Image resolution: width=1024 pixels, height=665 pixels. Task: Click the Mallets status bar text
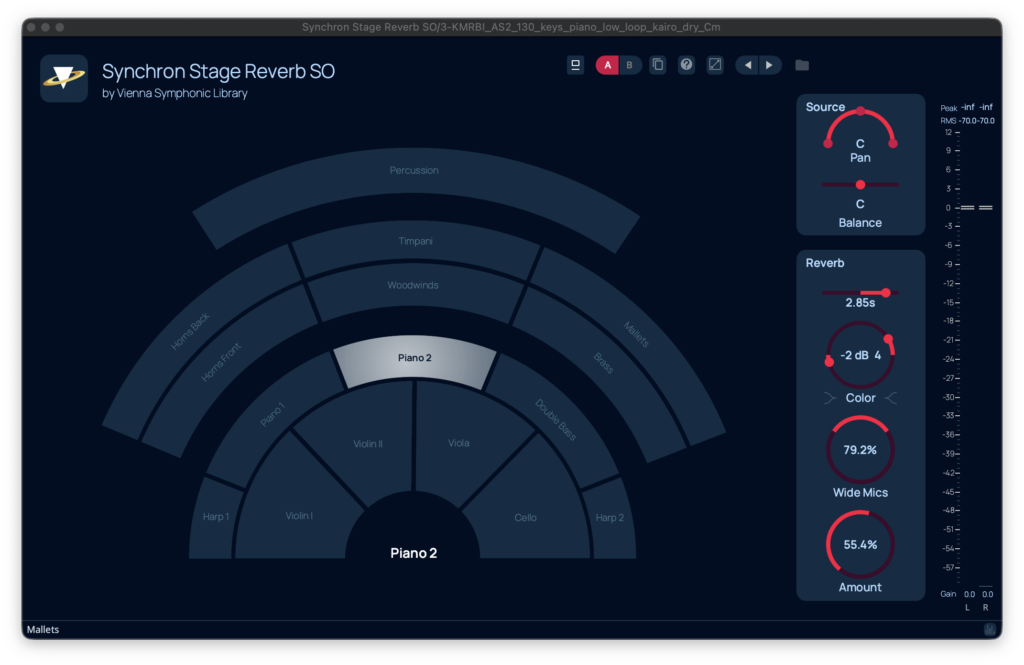tap(42, 630)
